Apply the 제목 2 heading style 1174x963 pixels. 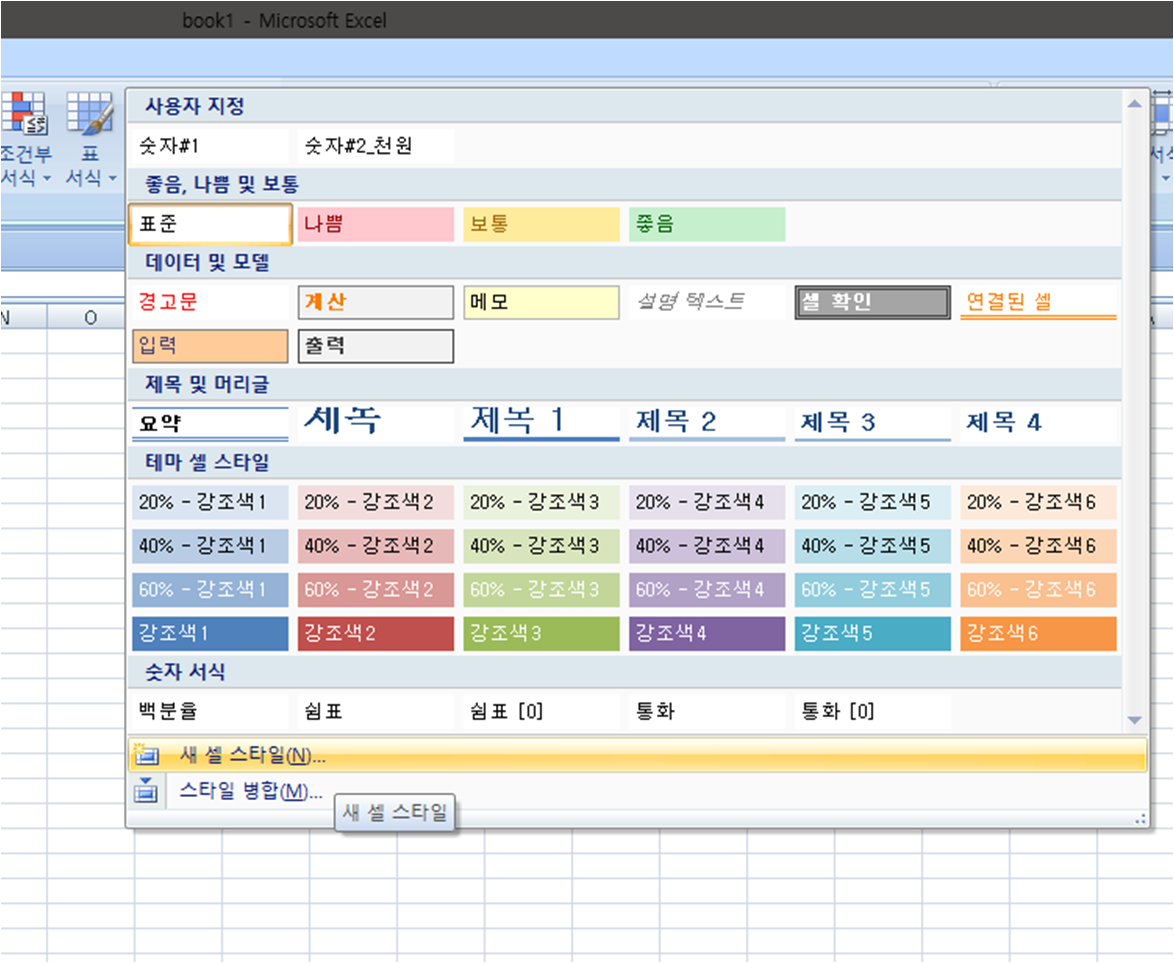pyautogui.click(x=707, y=424)
